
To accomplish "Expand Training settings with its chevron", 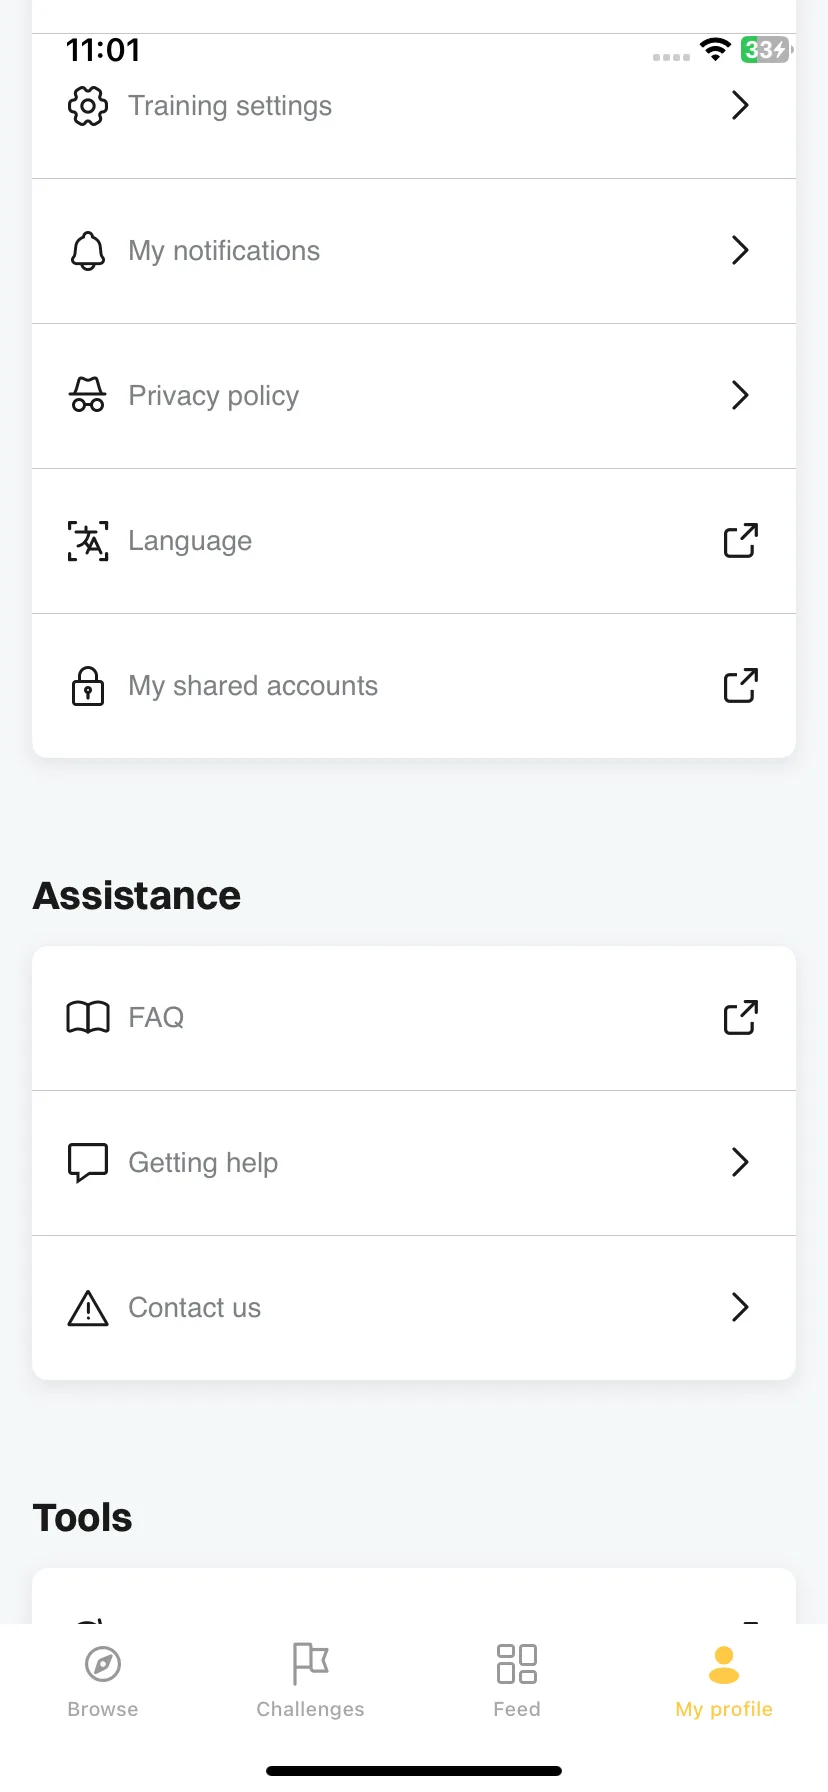I will pyautogui.click(x=740, y=105).
